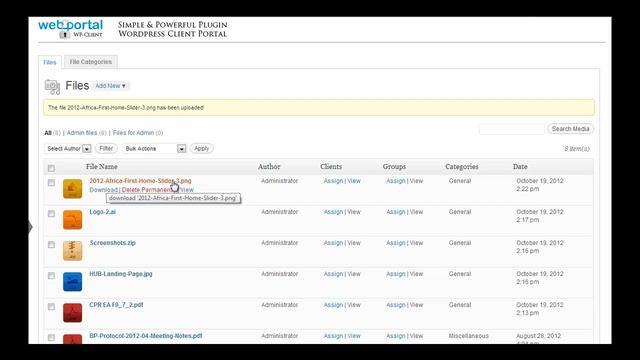Viewport: 640px width, 360px height.
Task: Check the box for 2012-Africa-First-Home-Slider-3.png
Action: (x=51, y=183)
